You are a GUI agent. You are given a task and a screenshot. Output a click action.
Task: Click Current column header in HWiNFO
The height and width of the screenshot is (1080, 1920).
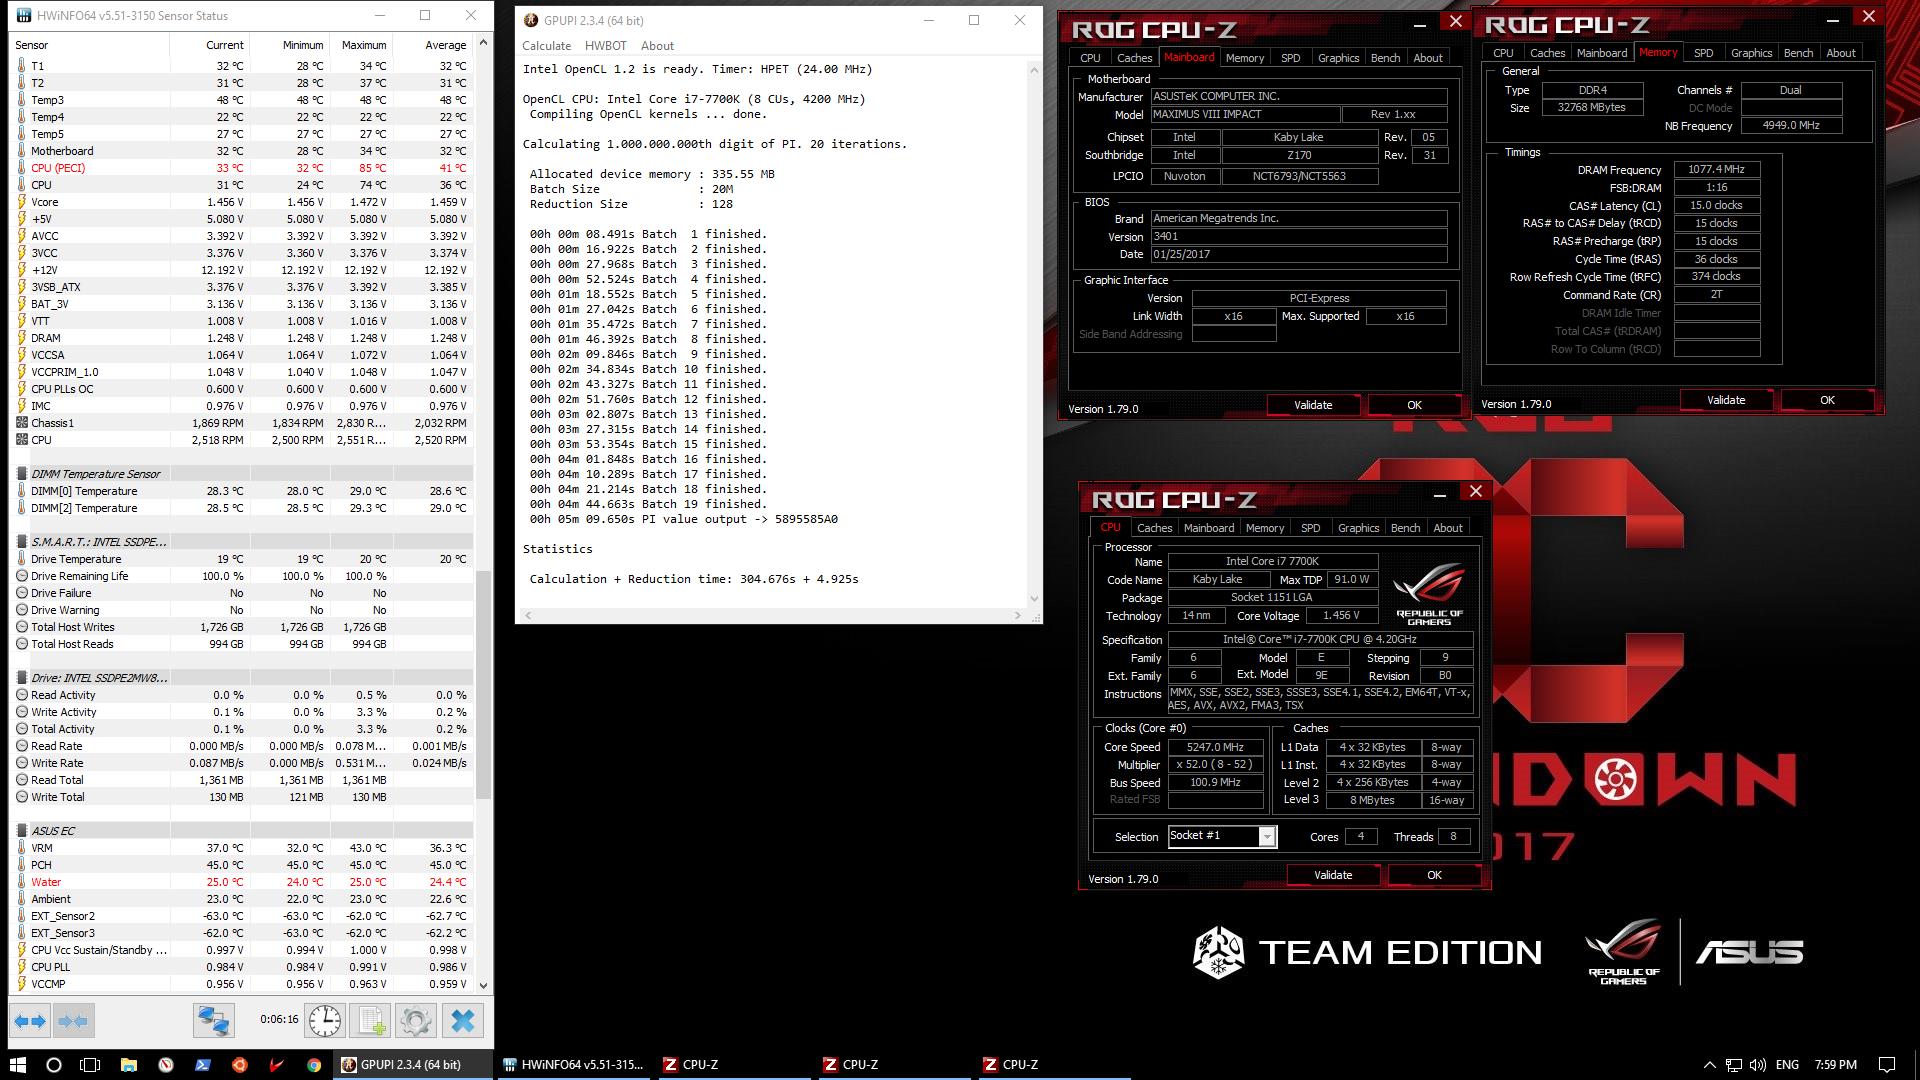click(211, 45)
